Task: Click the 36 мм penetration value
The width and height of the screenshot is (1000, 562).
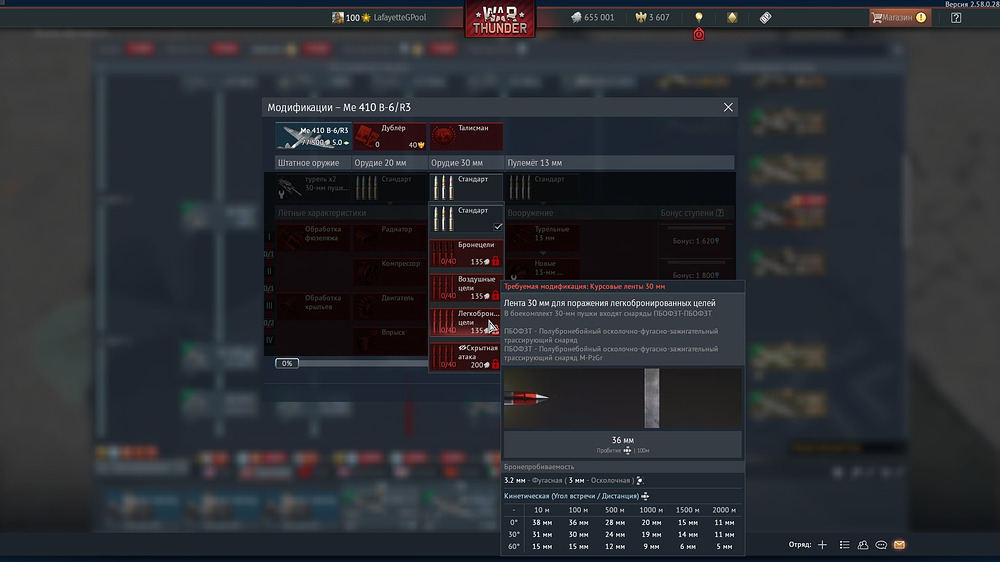Action: click(622, 440)
